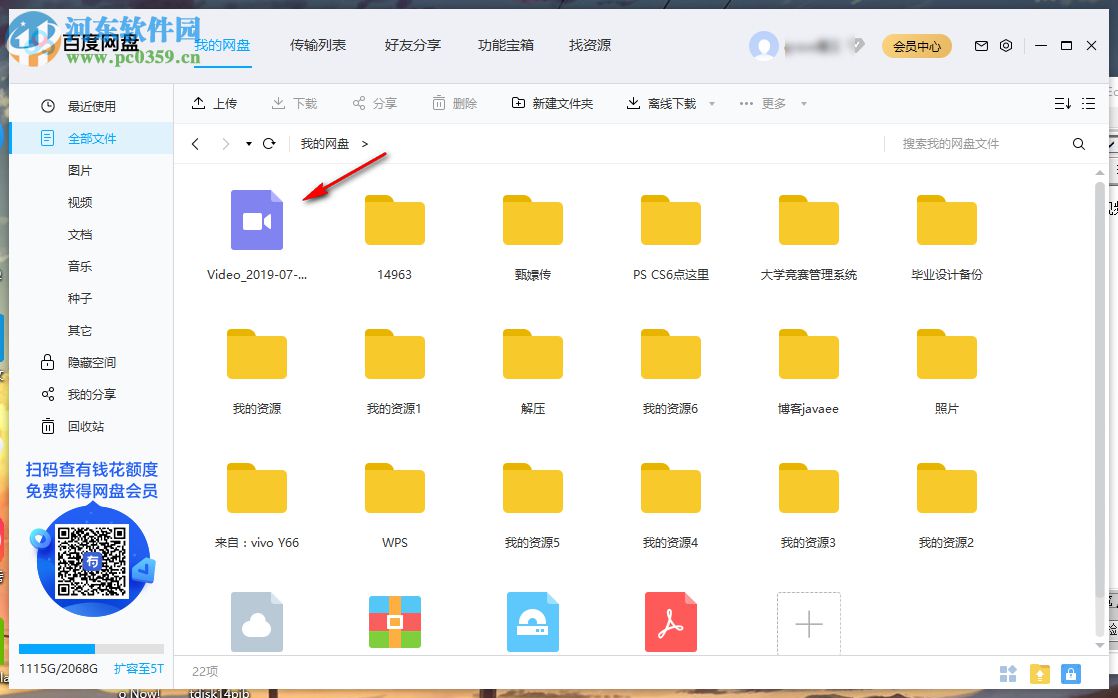Open the 删除 delete tool
Viewport: 1118px width, 698px height.
coord(454,103)
